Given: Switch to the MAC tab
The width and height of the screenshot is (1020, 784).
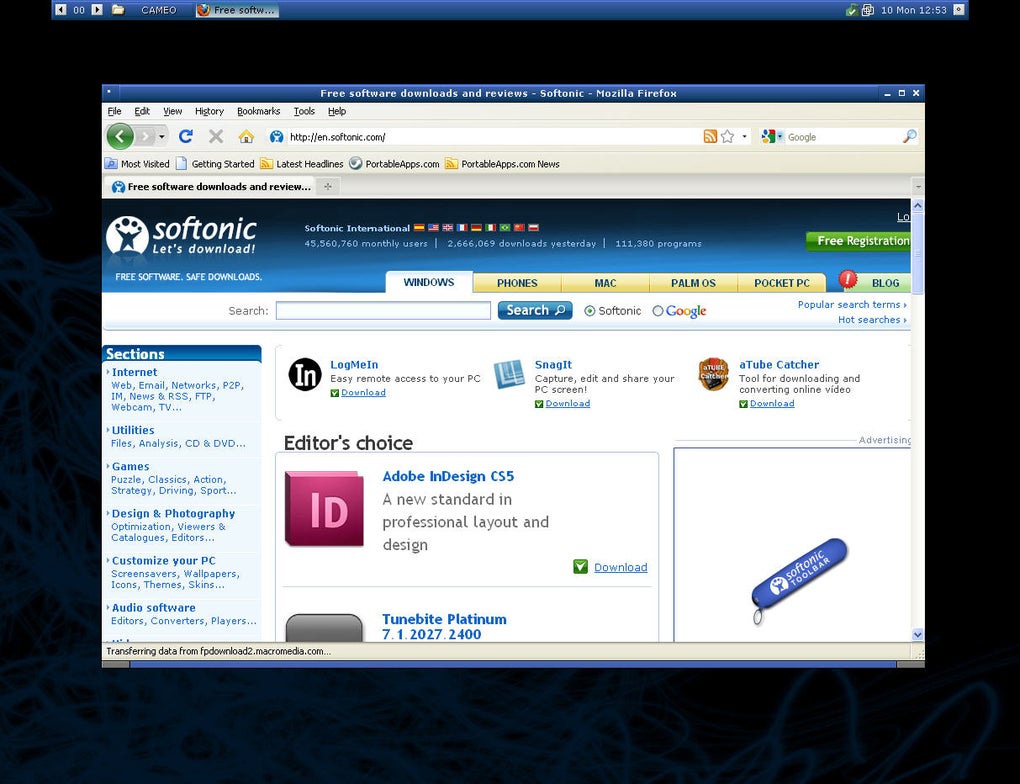Looking at the screenshot, I should (x=605, y=283).
